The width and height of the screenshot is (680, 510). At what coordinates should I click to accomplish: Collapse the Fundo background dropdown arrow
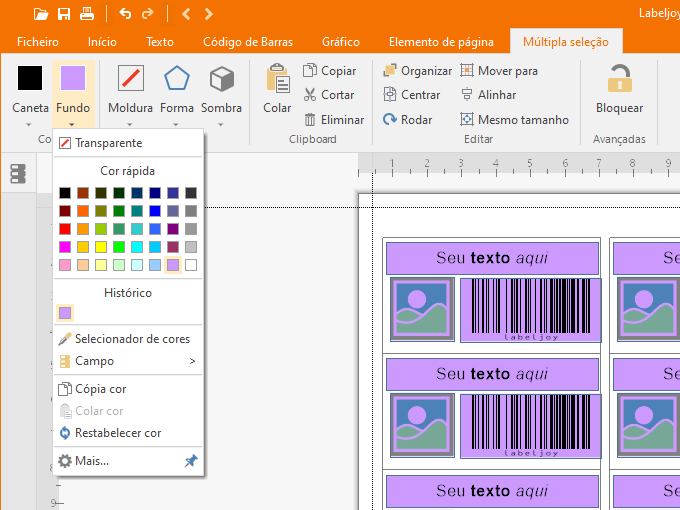click(72, 125)
